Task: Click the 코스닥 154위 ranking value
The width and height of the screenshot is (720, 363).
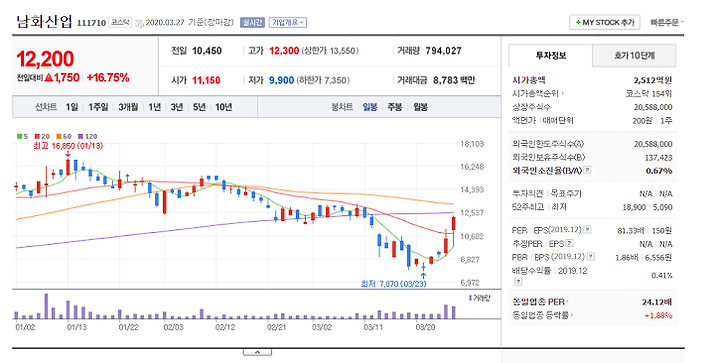Action: point(649,94)
